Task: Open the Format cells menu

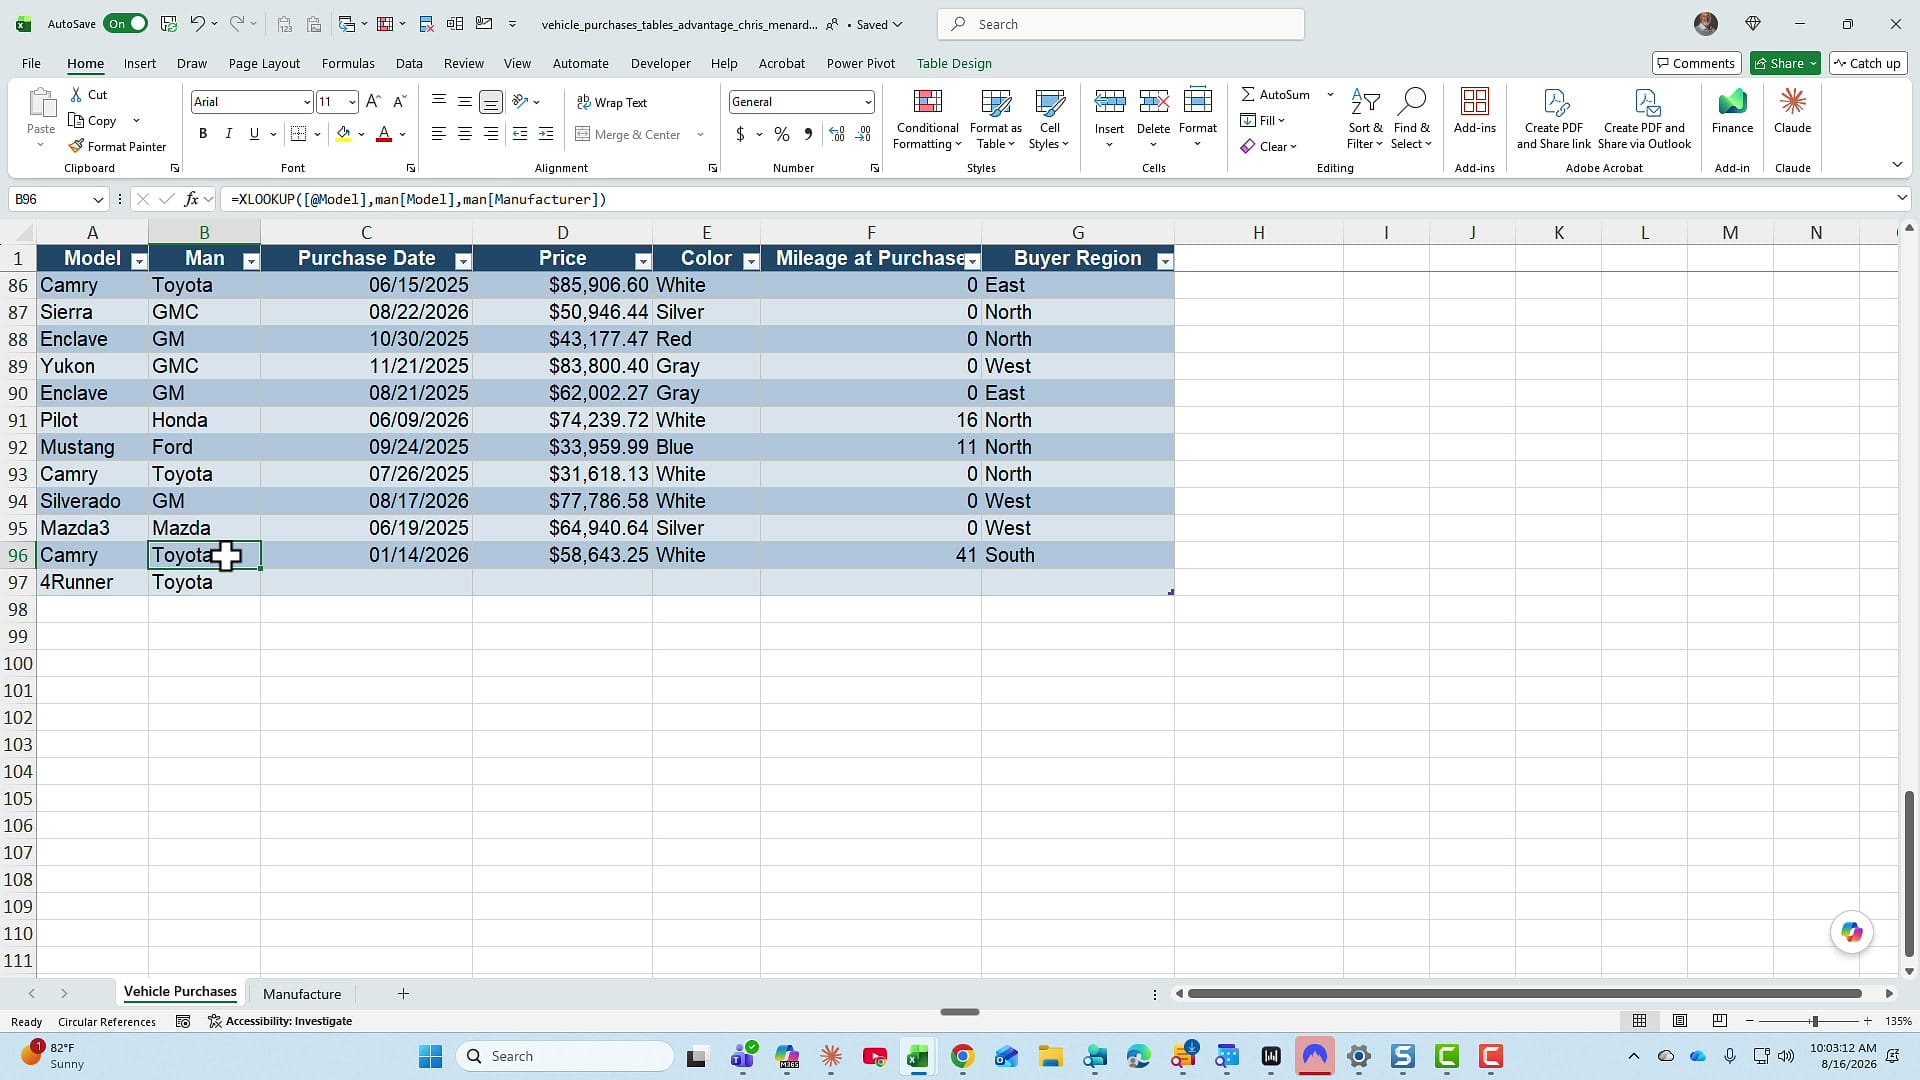Action: pos(1197,117)
